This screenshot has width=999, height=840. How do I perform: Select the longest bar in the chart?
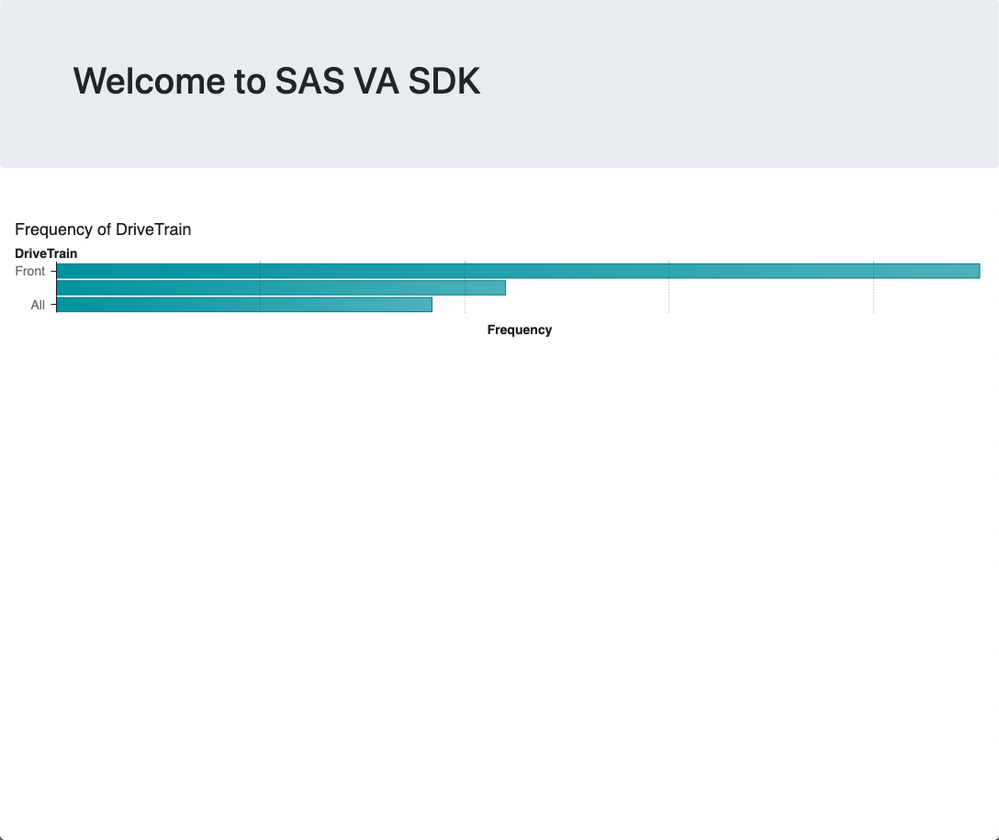coord(500,270)
